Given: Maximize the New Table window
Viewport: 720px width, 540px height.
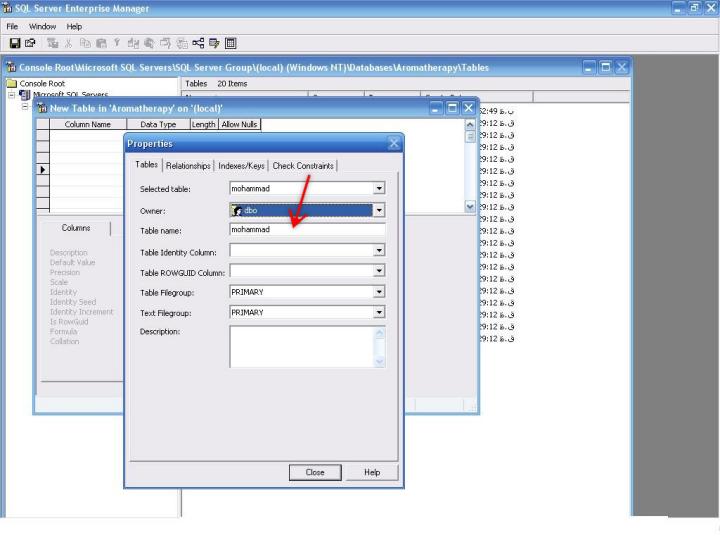Looking at the screenshot, I should tap(452, 108).
